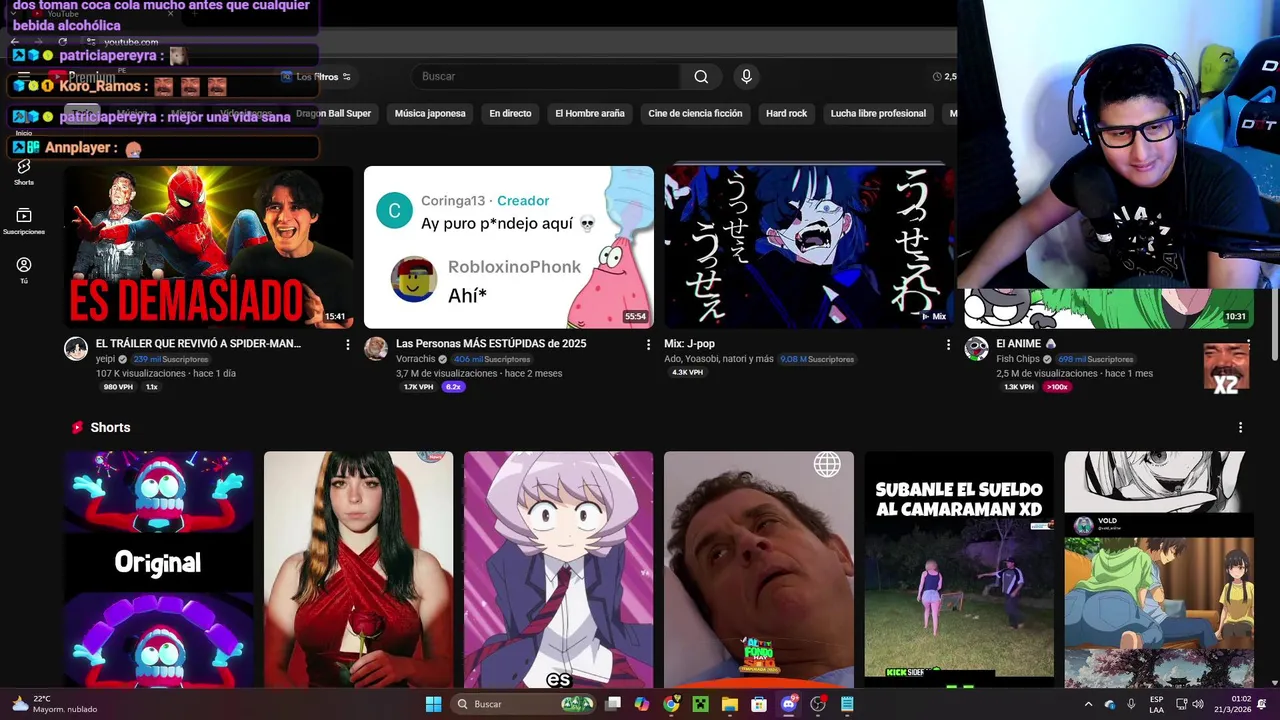Switch to Google Chrome in the taskbar

671,704
